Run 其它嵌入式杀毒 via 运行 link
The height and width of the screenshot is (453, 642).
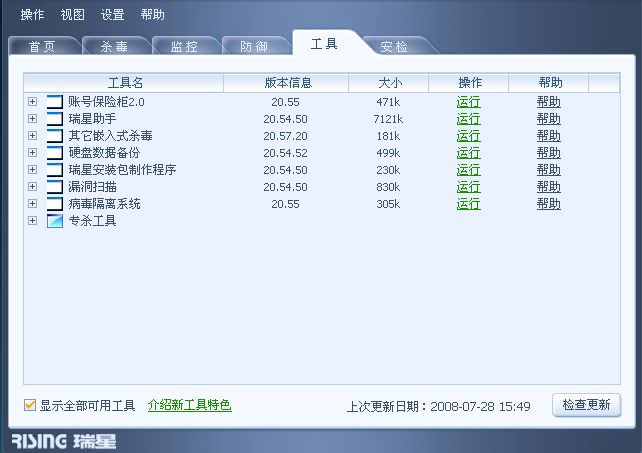(x=468, y=136)
